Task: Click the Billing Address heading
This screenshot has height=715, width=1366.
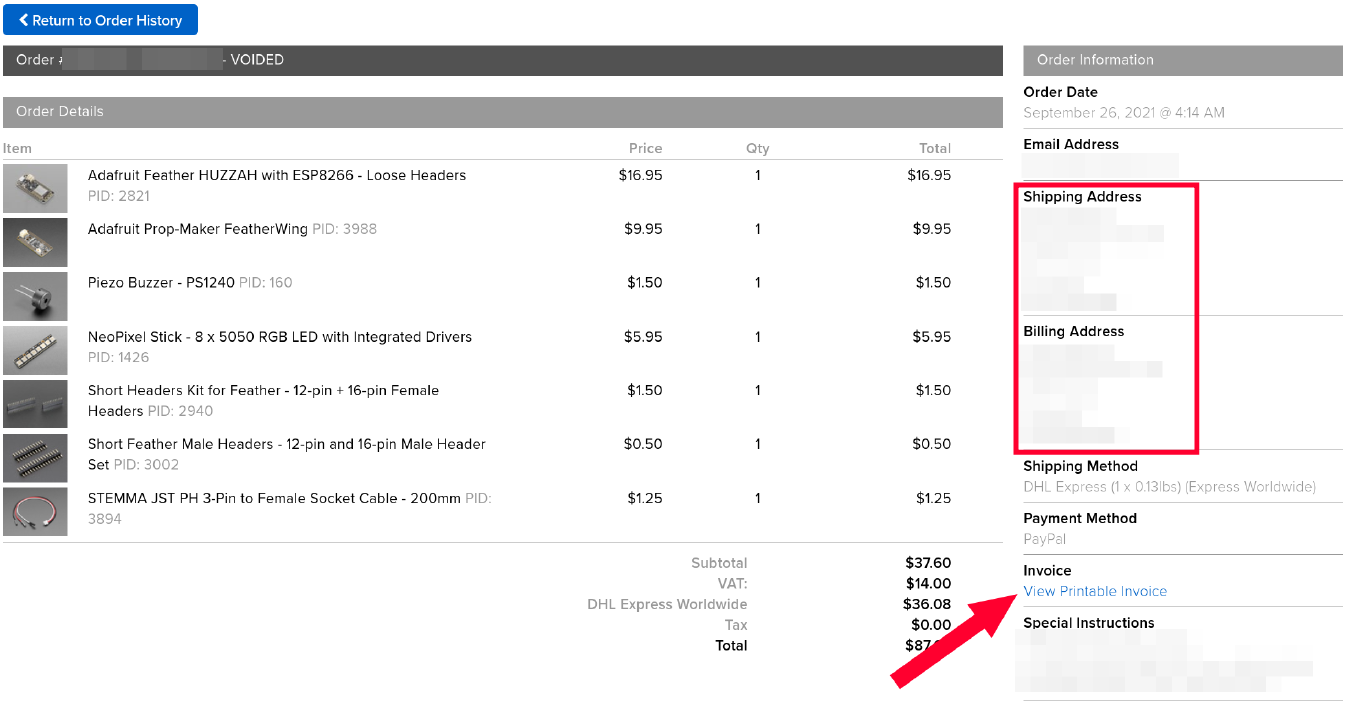Action: (x=1074, y=331)
